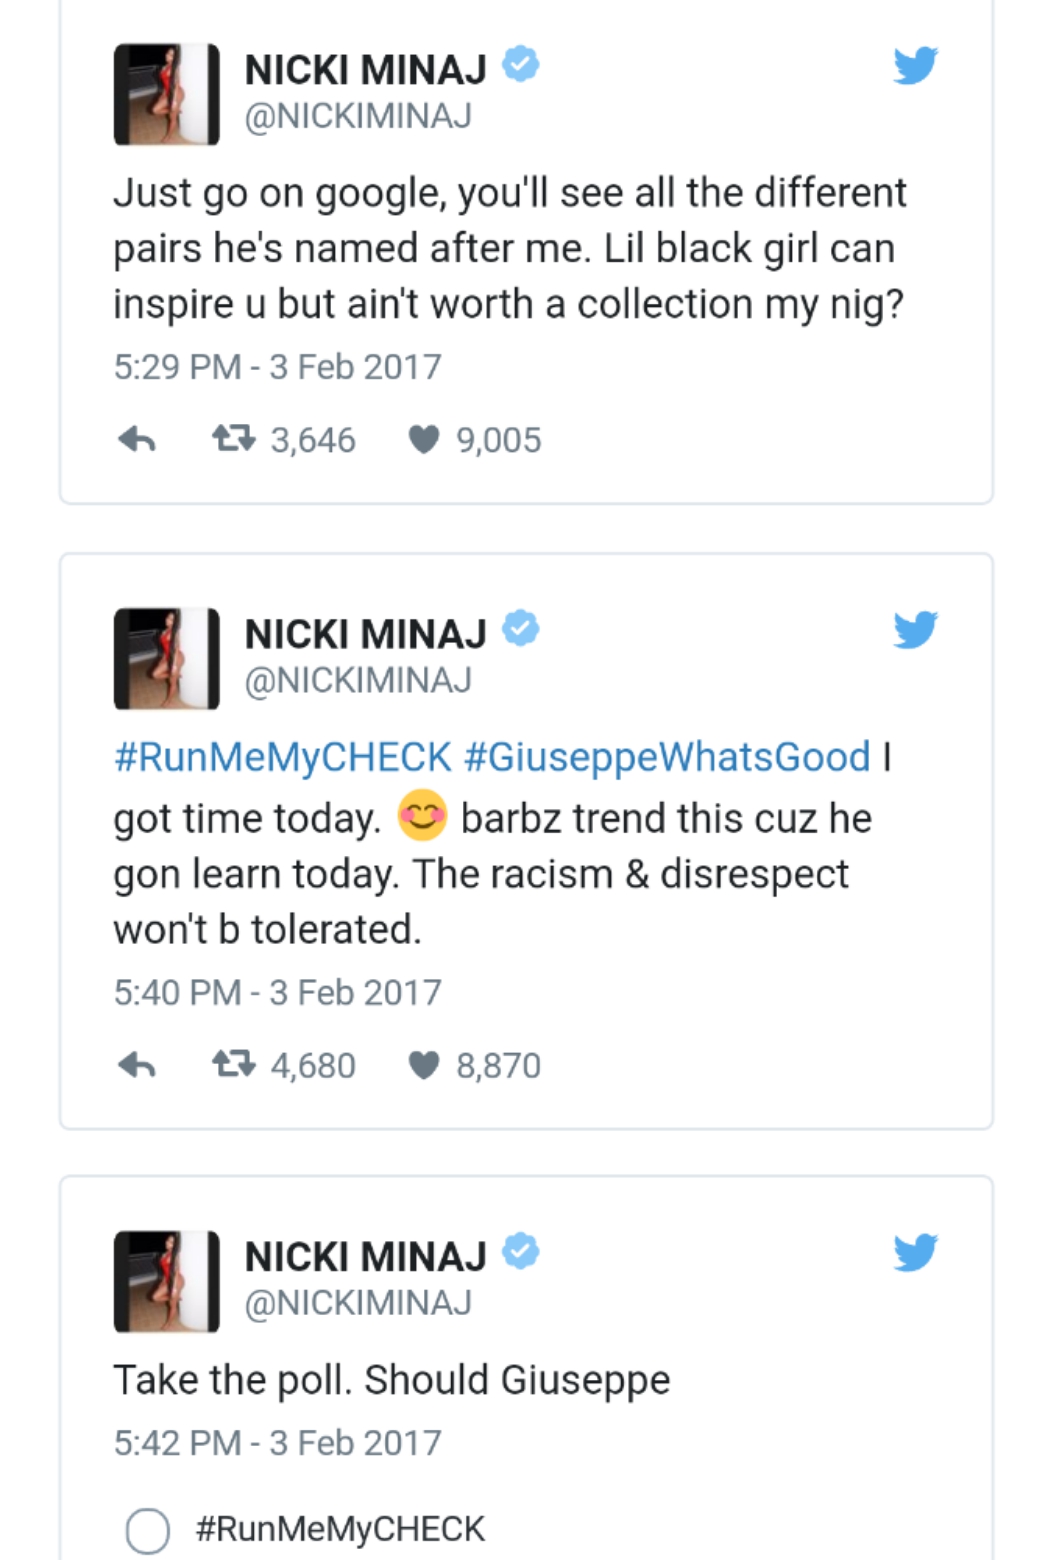Retweet the tweet with 3,646 retweets
The width and height of the screenshot is (1046, 1560).
tap(234, 439)
